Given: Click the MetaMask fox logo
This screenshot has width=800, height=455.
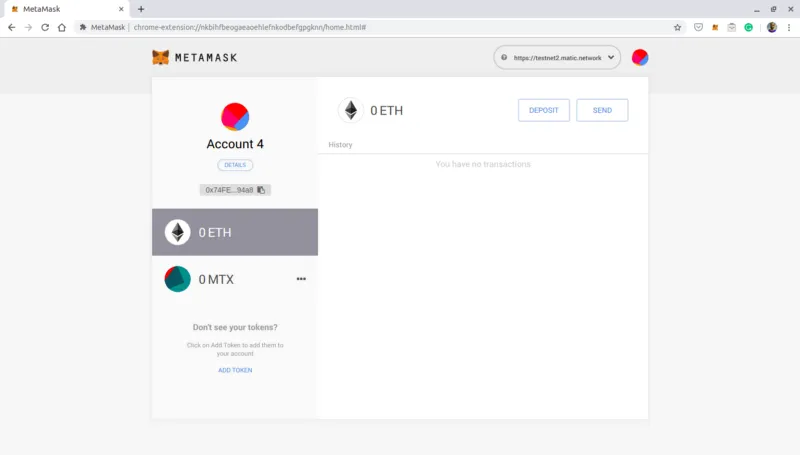Looking at the screenshot, I should (x=160, y=57).
